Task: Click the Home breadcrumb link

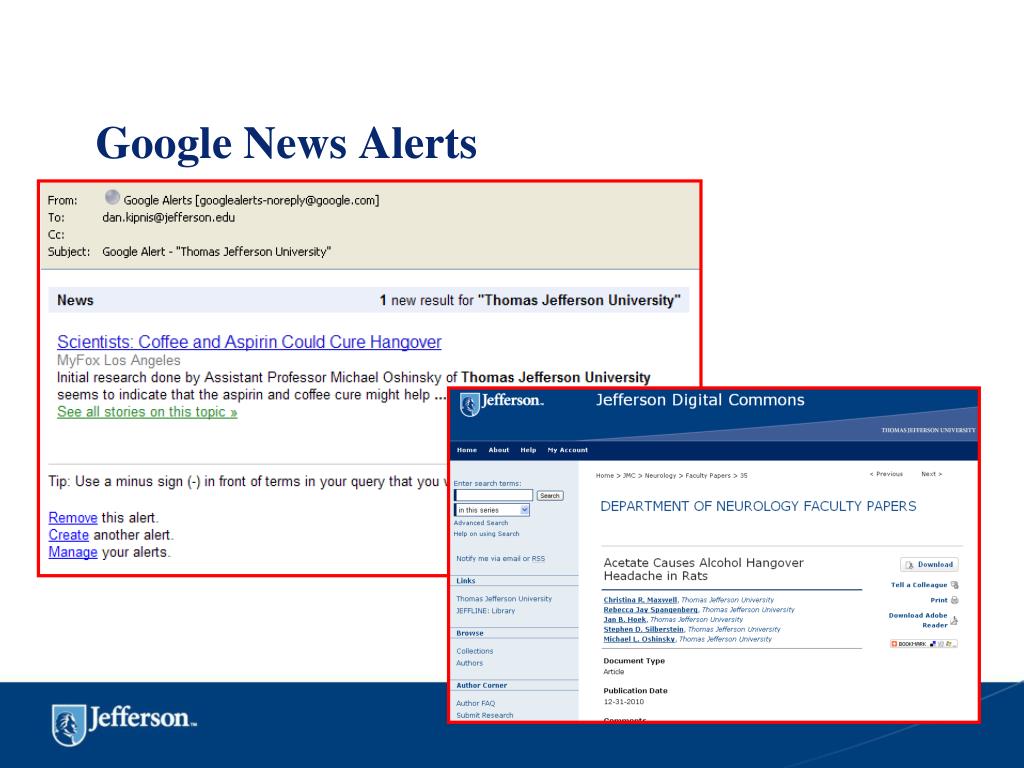Action: (604, 476)
